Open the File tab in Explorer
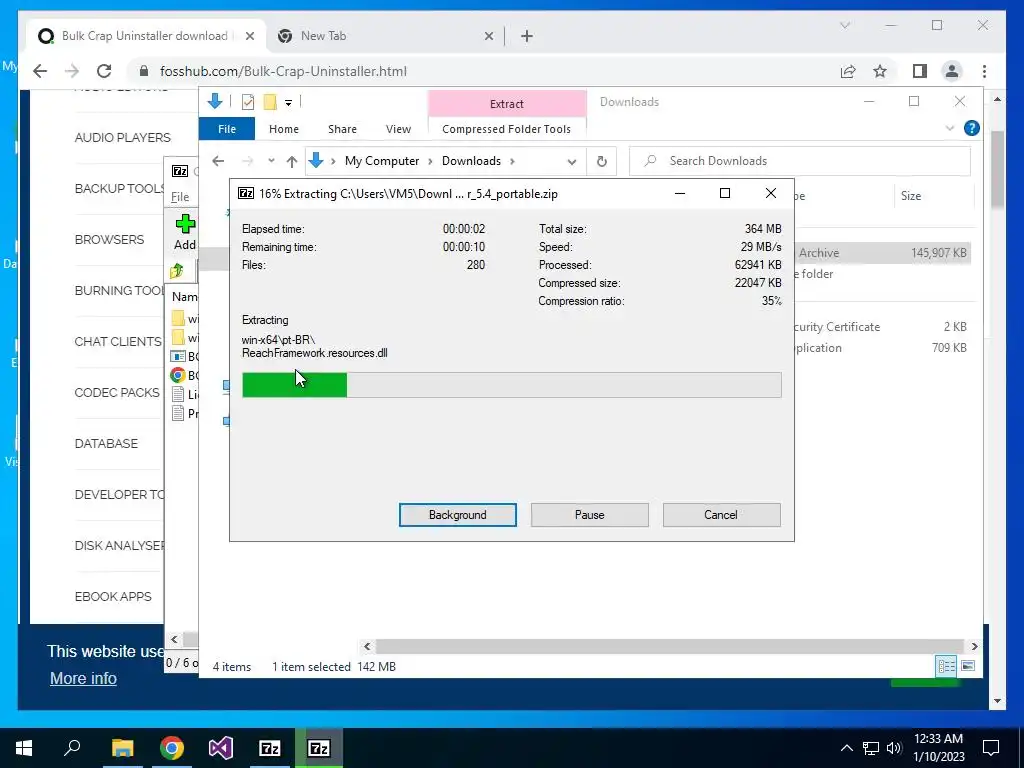 coord(227,129)
